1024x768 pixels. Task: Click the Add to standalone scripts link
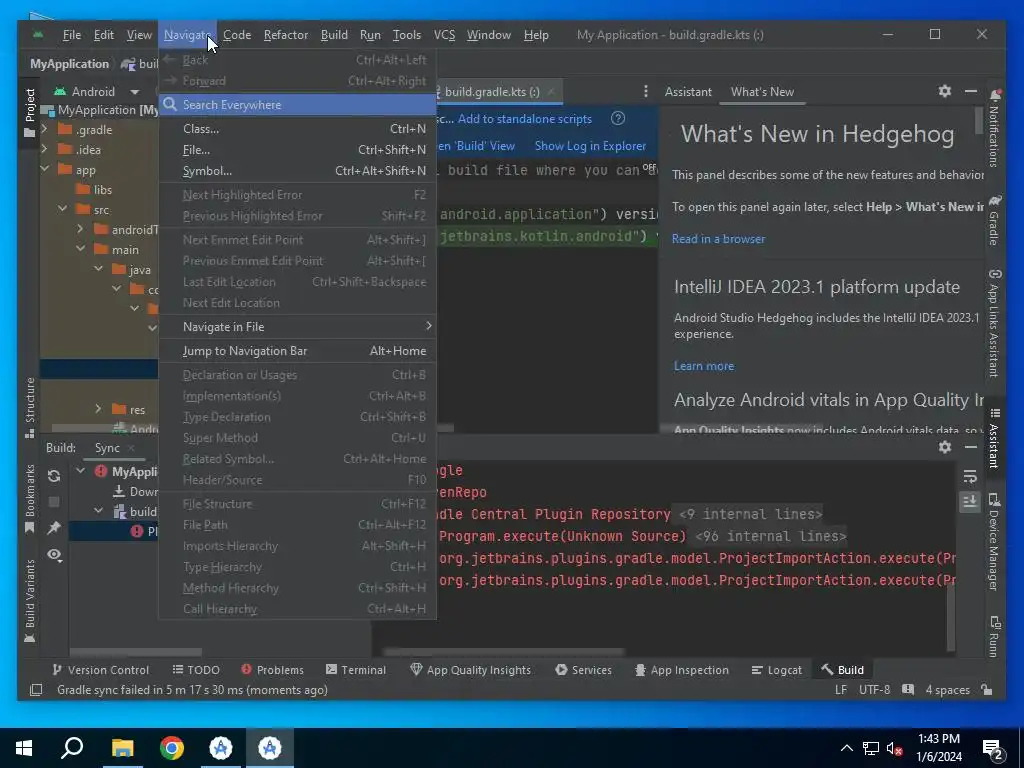524,119
